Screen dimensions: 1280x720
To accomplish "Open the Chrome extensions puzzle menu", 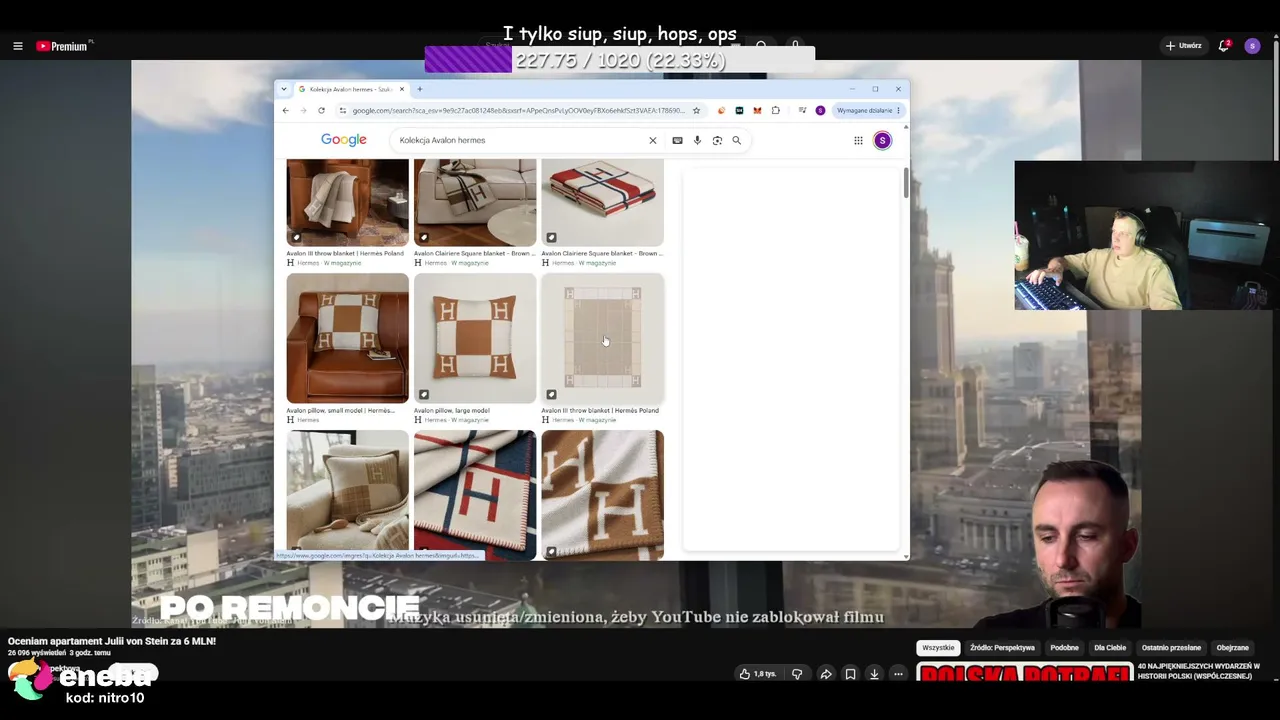I will pyautogui.click(x=776, y=110).
